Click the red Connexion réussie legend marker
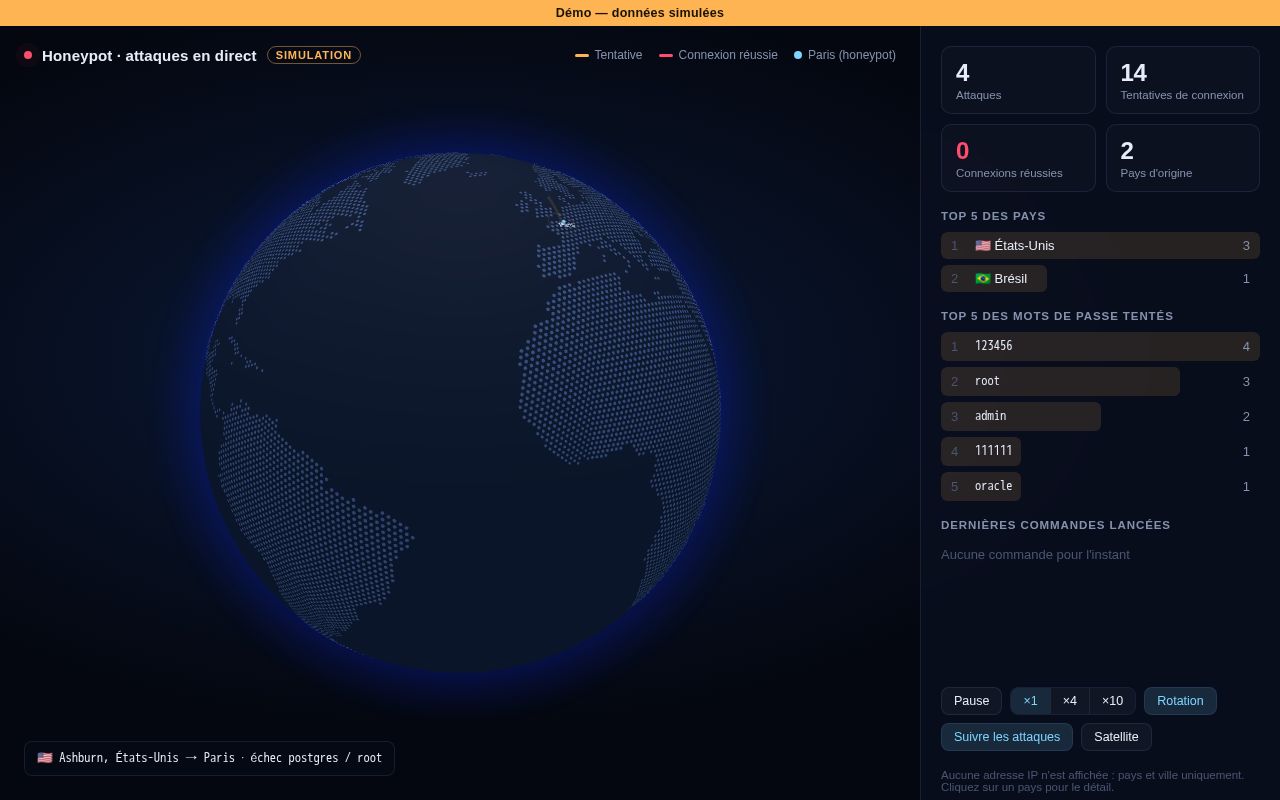Viewport: 1280px width, 800px height. [x=666, y=55]
